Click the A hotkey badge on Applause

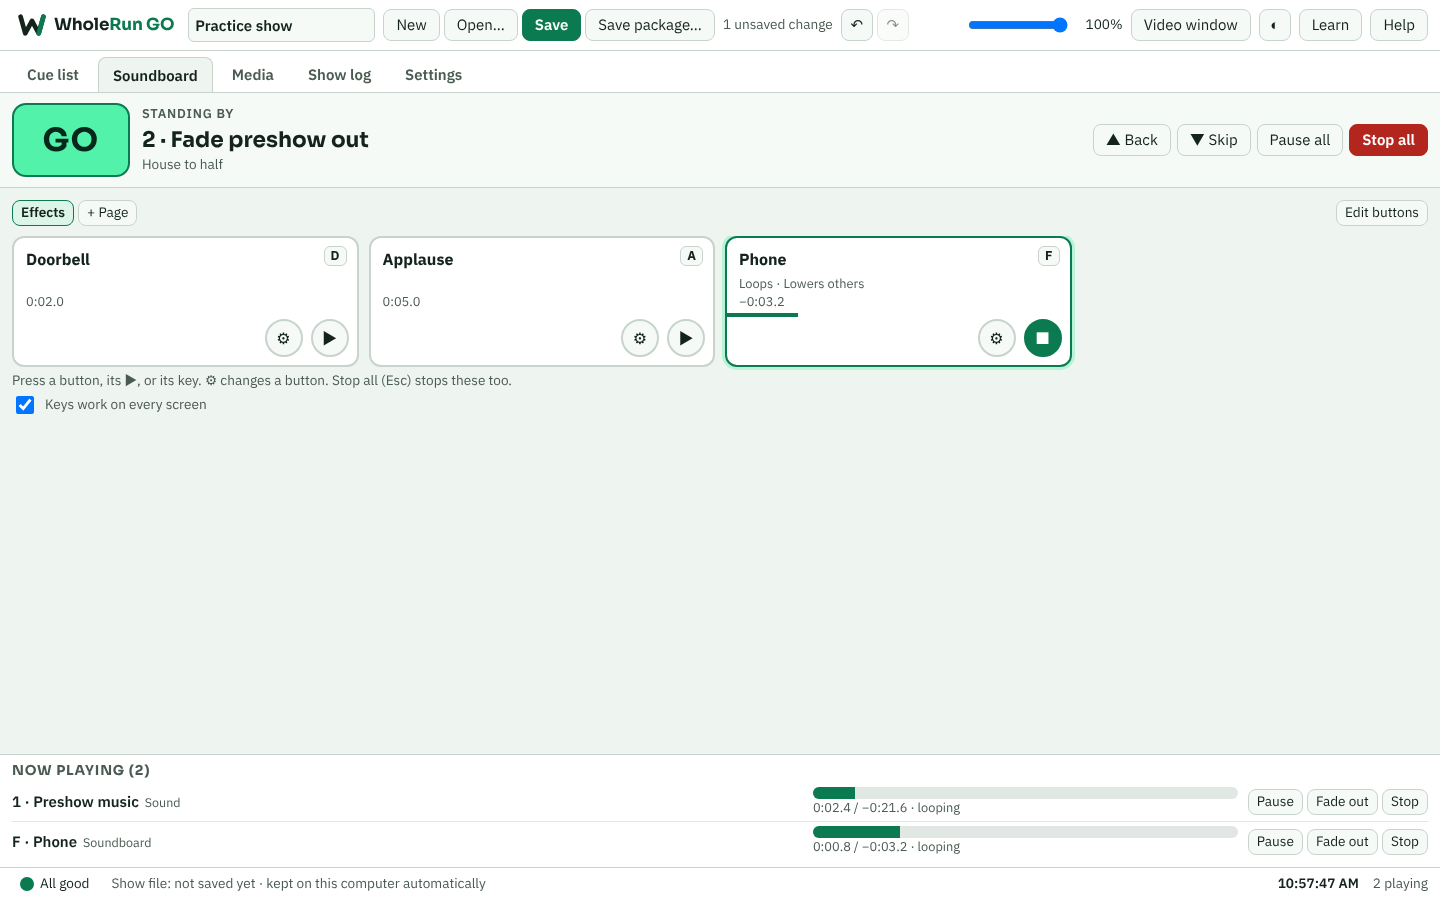click(691, 256)
